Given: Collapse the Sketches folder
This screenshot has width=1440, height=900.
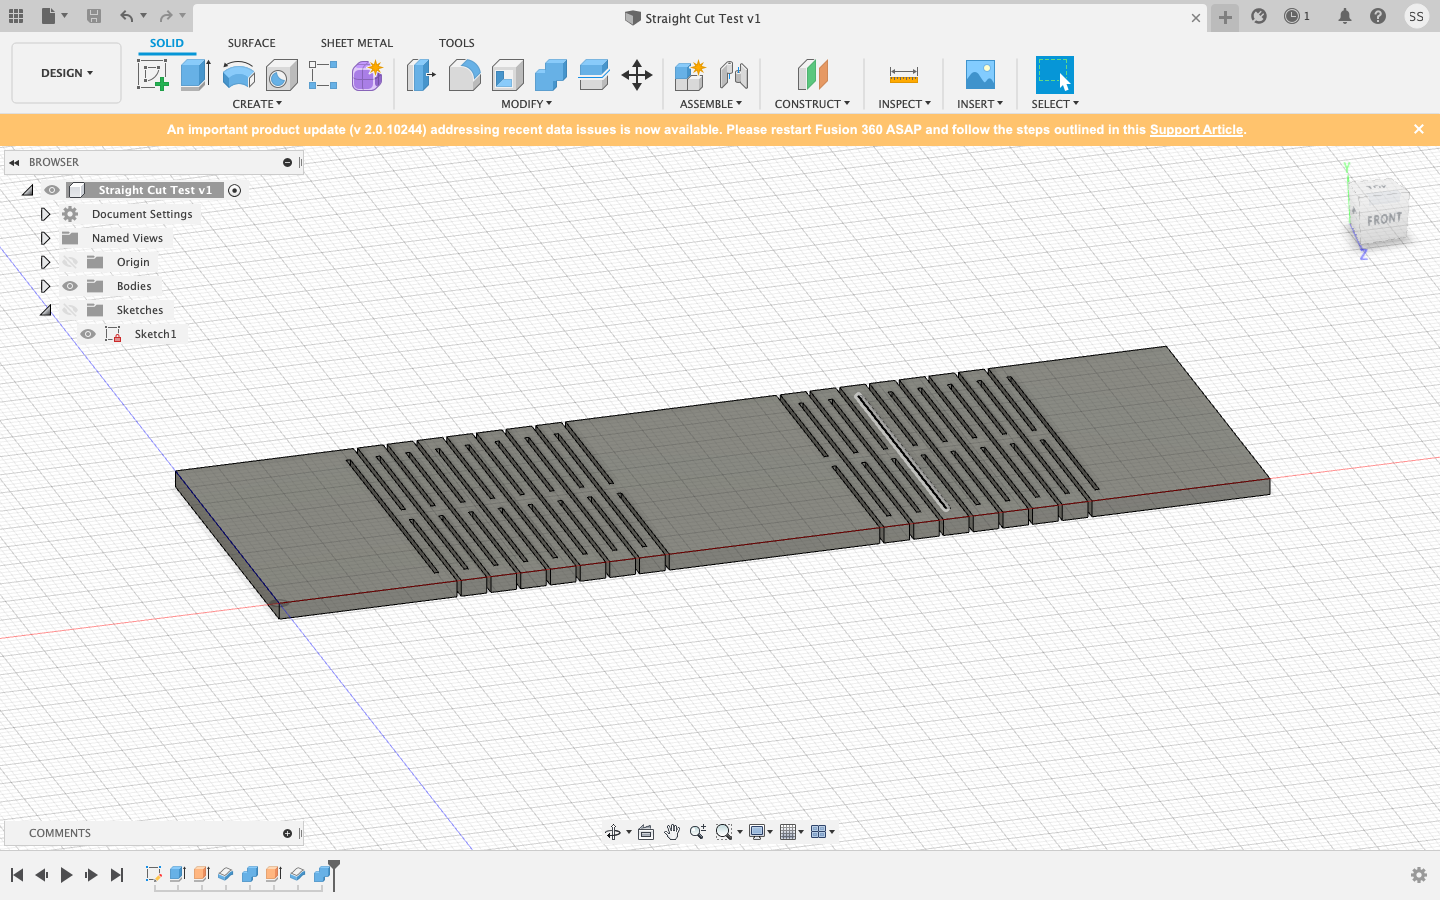Looking at the screenshot, I should point(45,310).
